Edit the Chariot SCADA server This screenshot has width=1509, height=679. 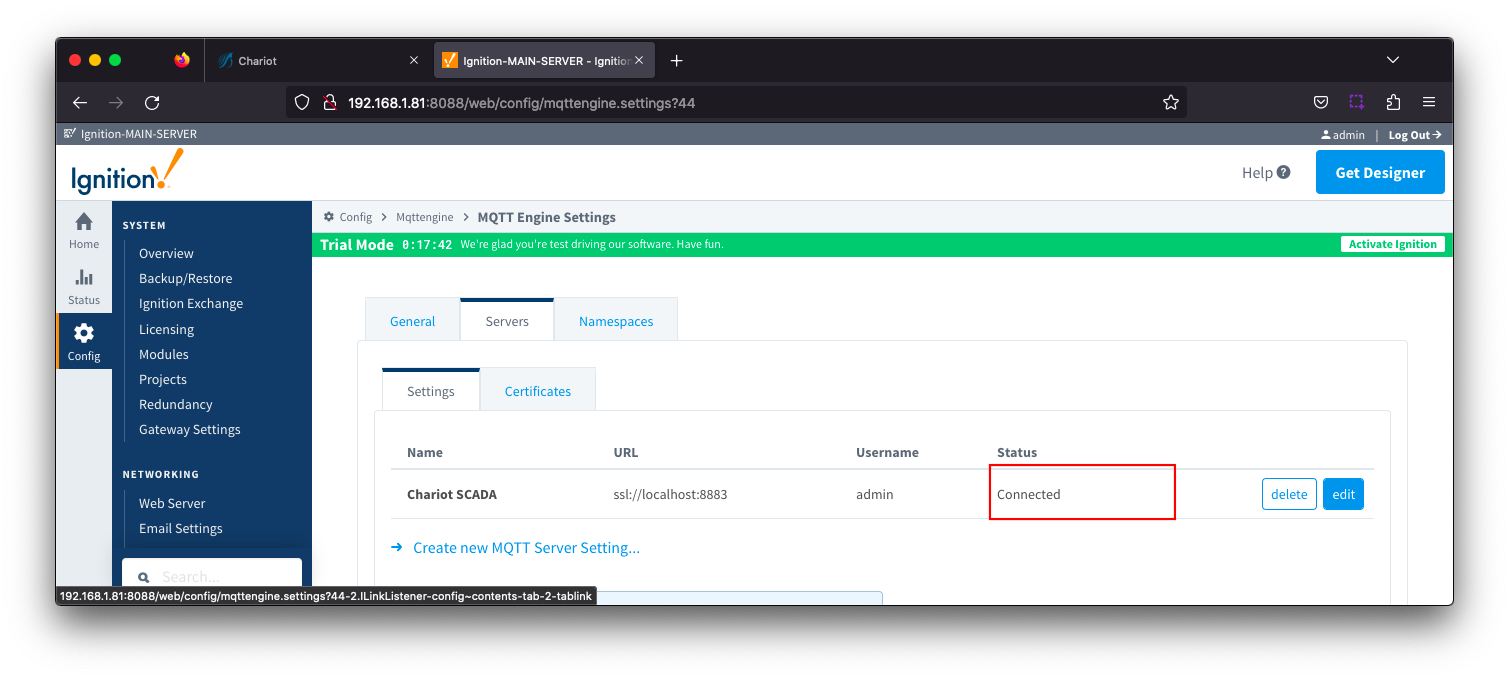point(1343,494)
